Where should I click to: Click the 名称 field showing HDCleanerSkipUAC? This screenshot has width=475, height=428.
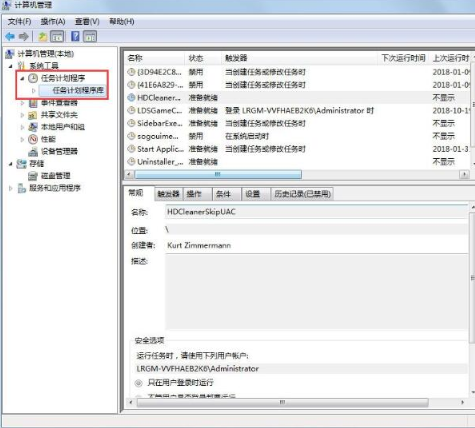coord(316,212)
